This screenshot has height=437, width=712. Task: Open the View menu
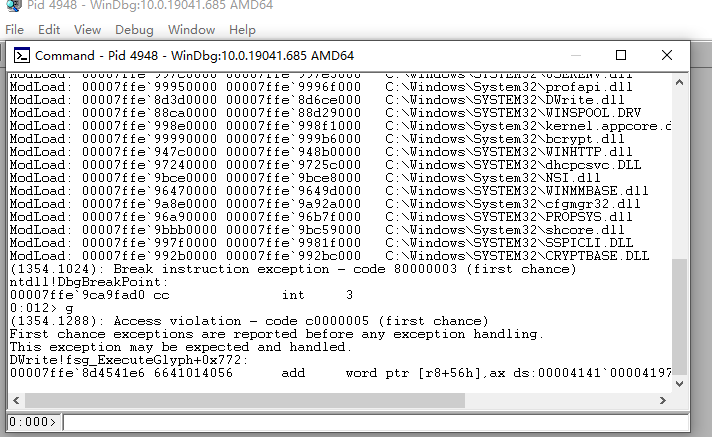87,30
